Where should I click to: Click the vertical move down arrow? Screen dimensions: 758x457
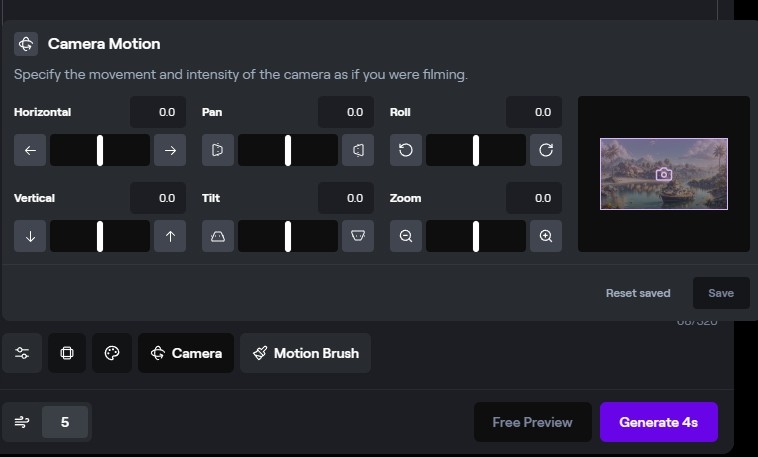pyautogui.click(x=30, y=236)
